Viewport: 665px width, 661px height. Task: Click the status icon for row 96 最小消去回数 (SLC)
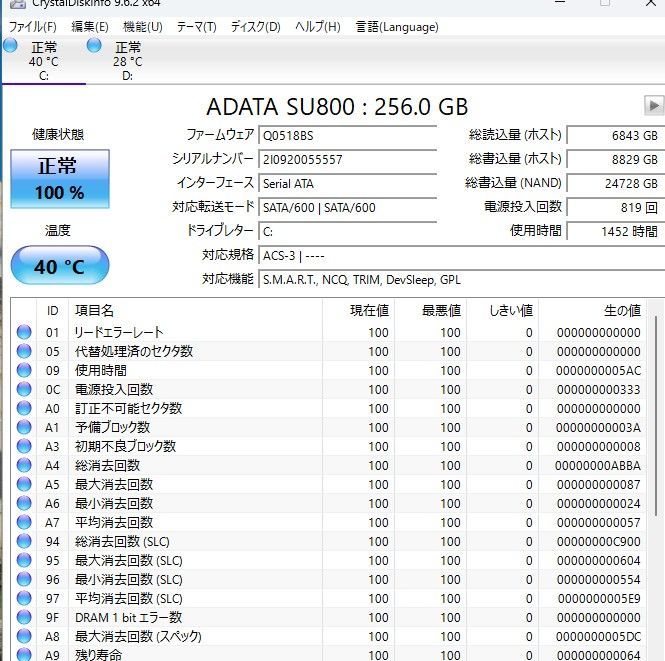click(x=24, y=579)
